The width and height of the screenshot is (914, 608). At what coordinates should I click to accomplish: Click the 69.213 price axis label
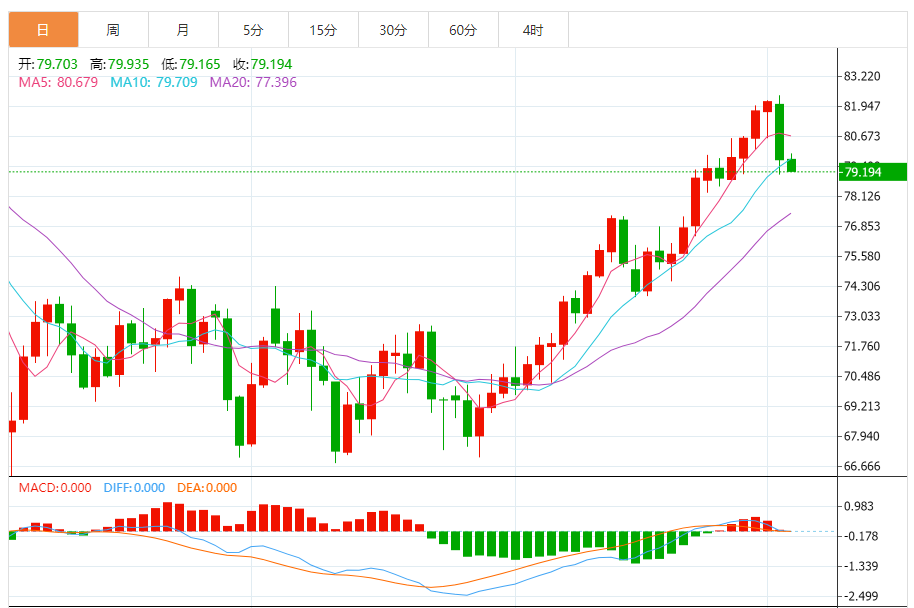click(x=862, y=406)
